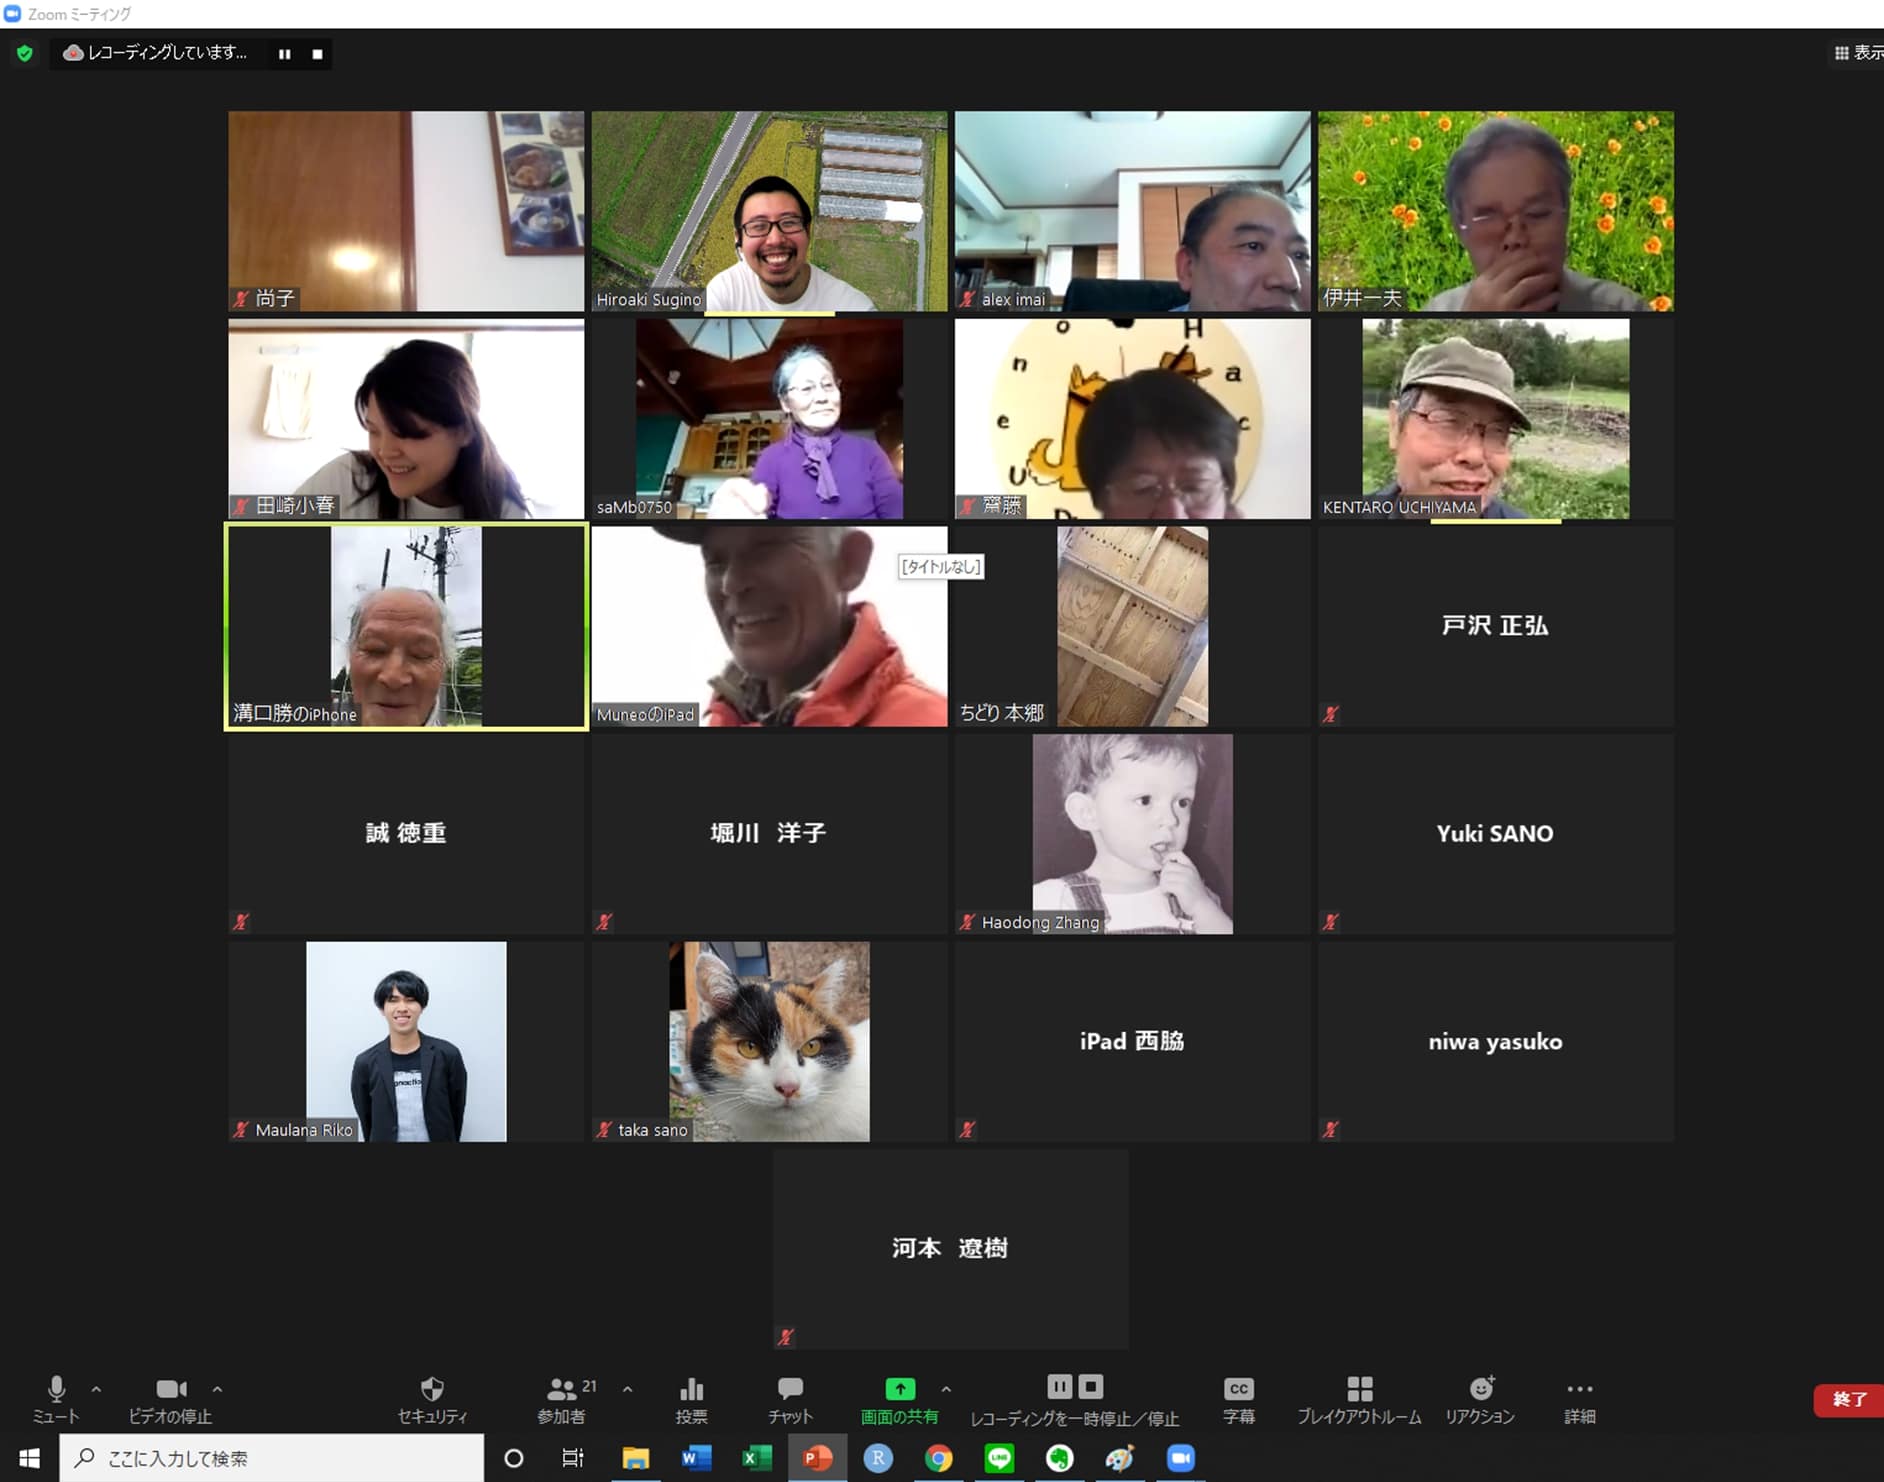Viewport: 1884px width, 1482px height.
Task: Mute microphone with the ミュート button
Action: (x=56, y=1399)
